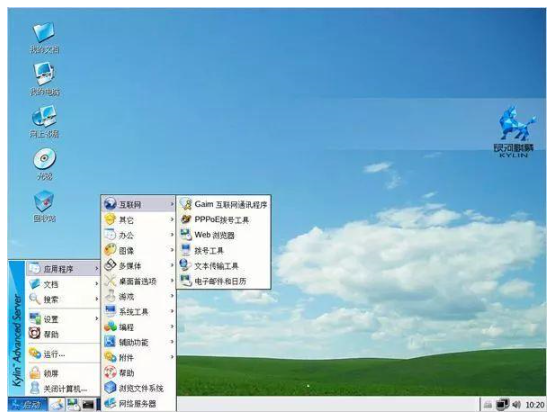Click 锁屏 lock screen entry
Screen dimensions: 555x419
pos(63,373)
